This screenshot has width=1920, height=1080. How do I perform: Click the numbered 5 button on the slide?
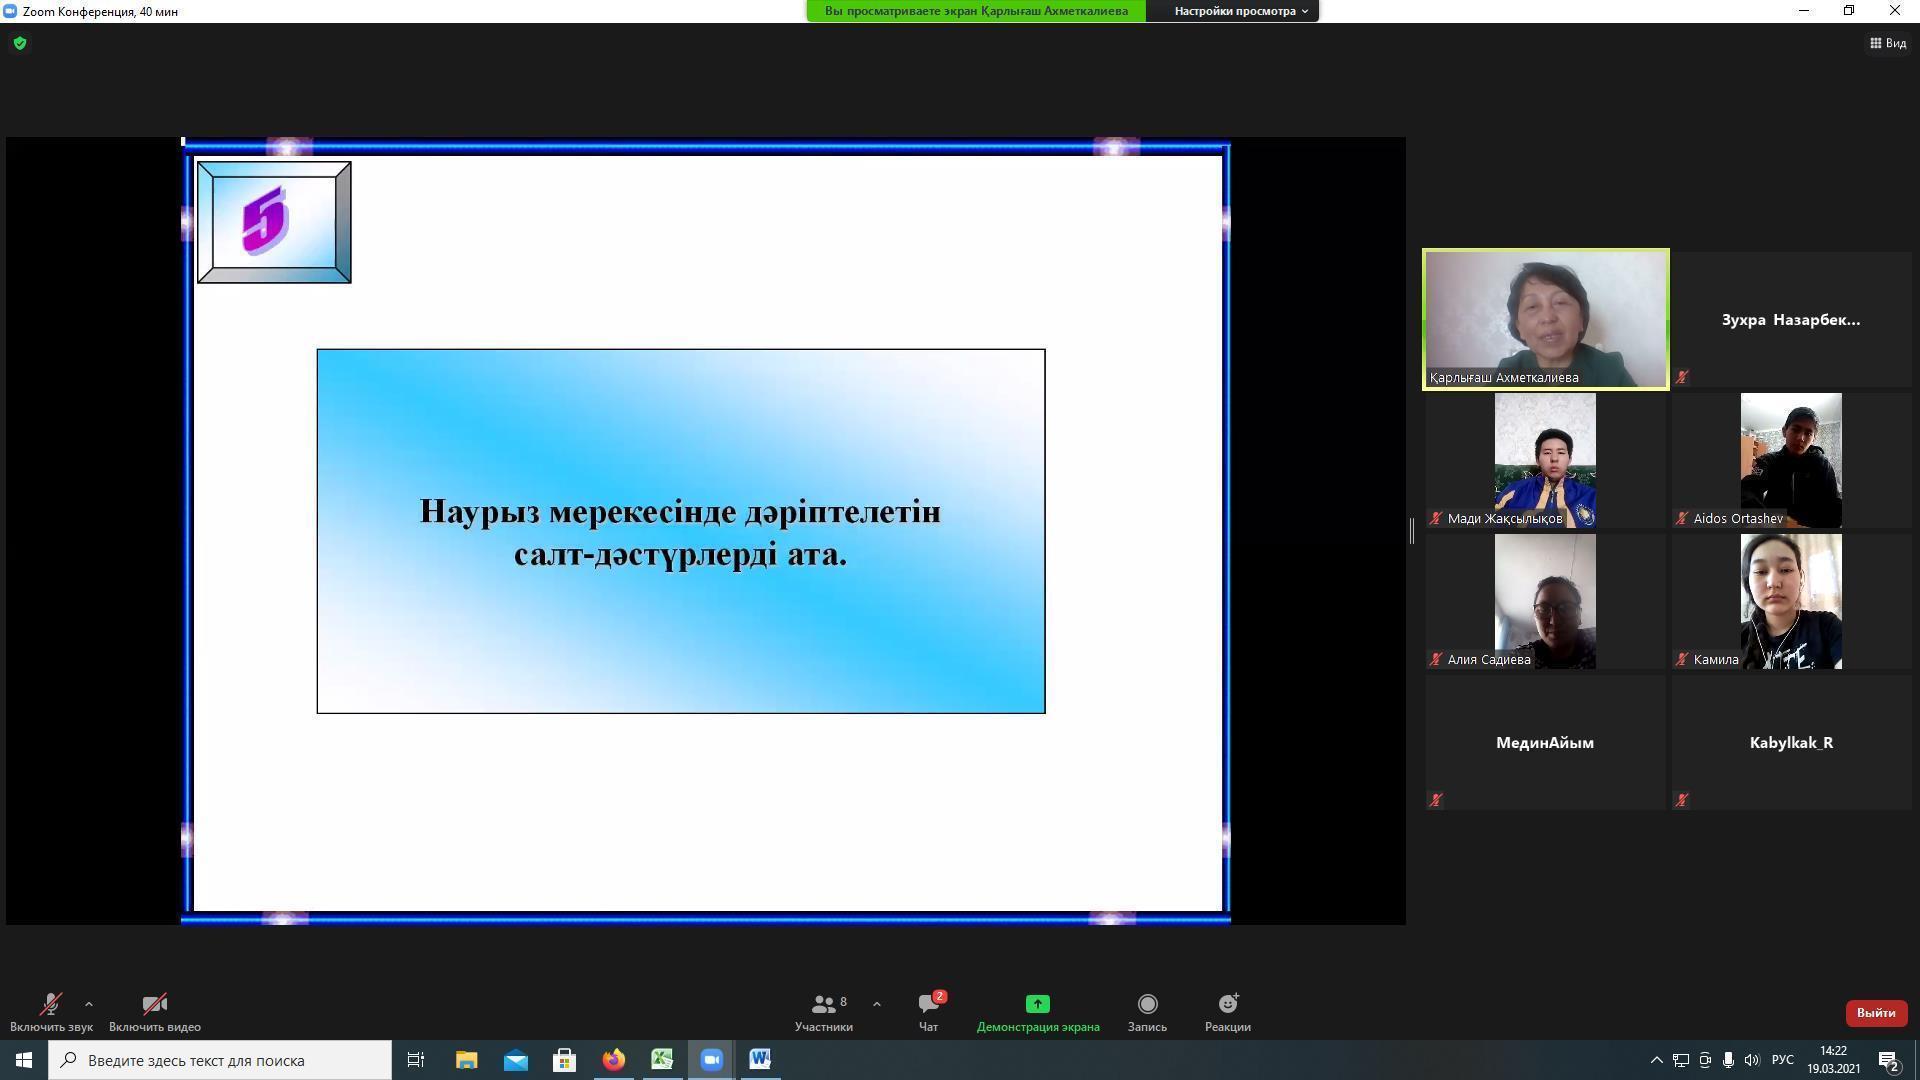point(274,222)
